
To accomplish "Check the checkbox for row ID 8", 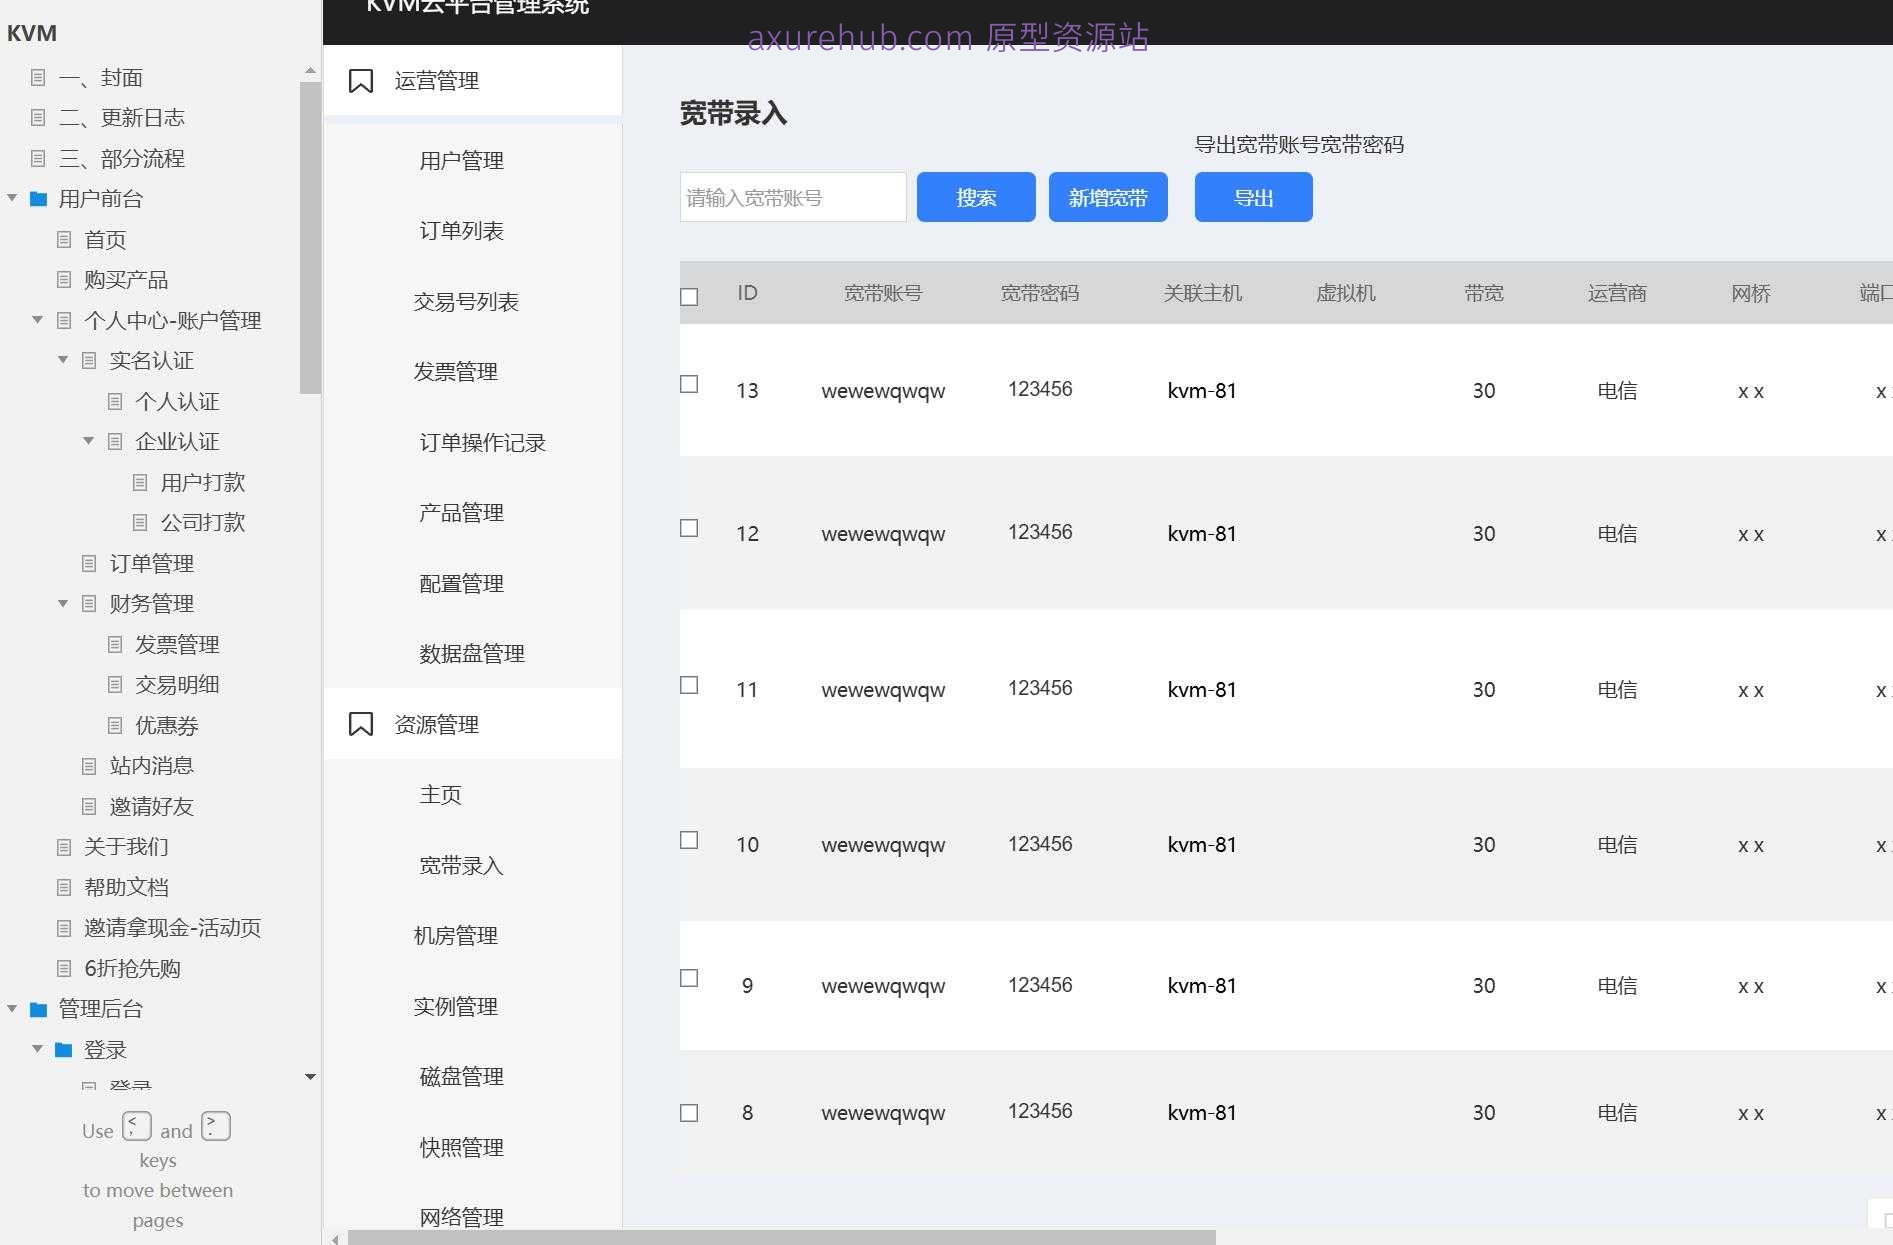I will tap(689, 1112).
